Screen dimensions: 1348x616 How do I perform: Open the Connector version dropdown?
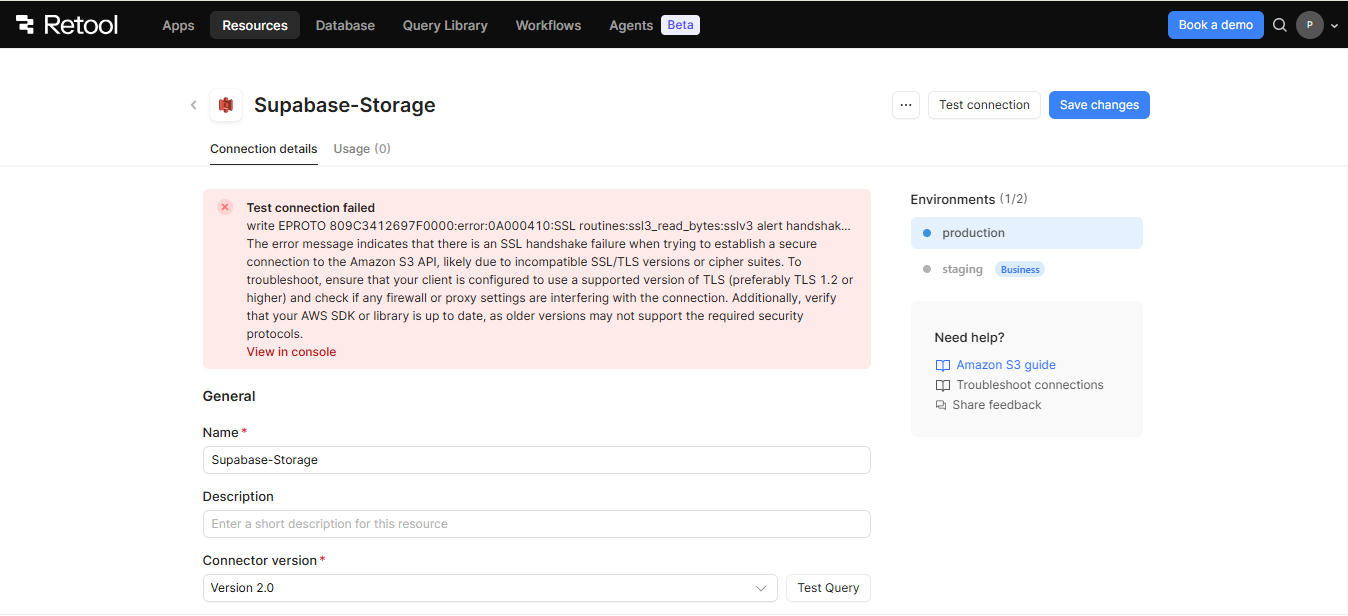pyautogui.click(x=490, y=588)
